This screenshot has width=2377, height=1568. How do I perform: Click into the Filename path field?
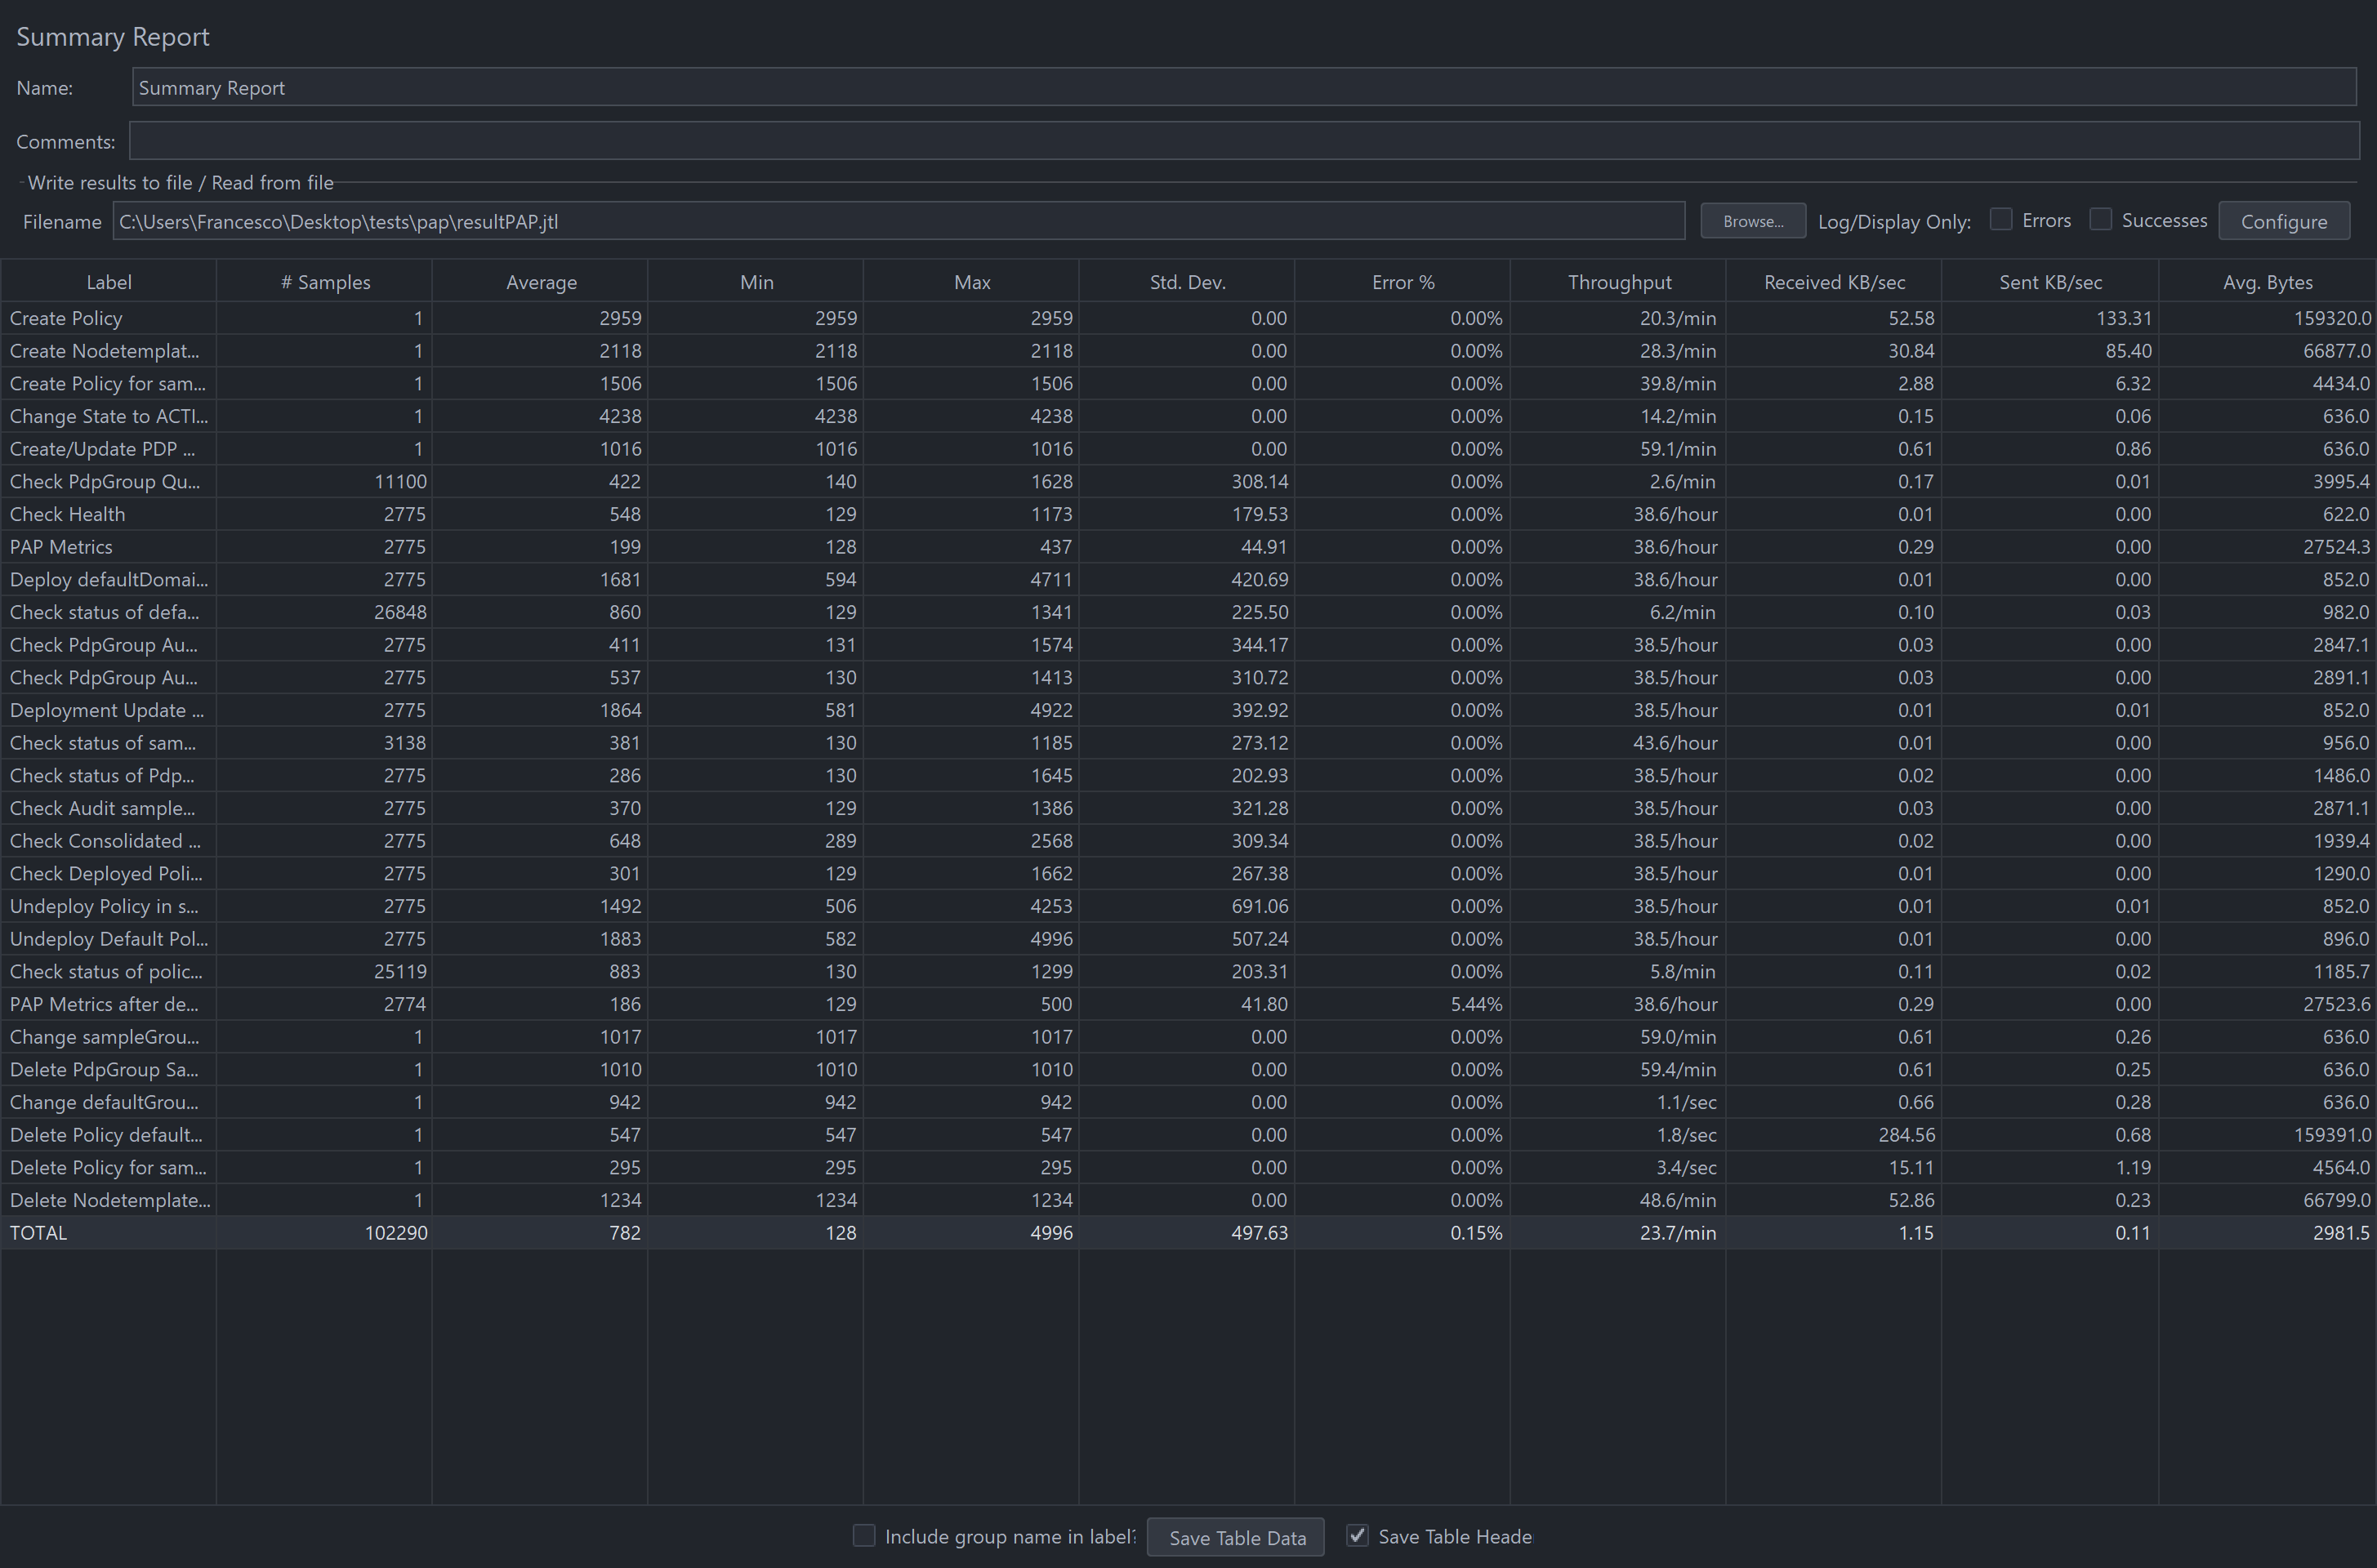coord(898,221)
